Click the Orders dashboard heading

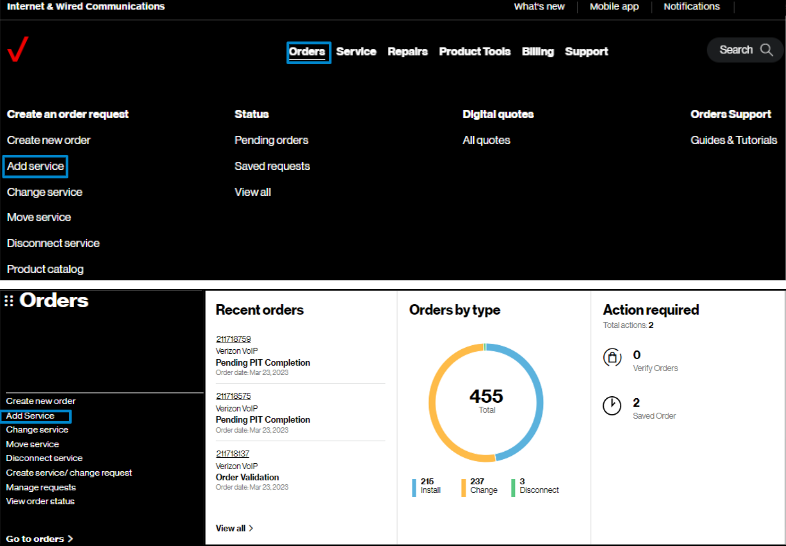pos(54,301)
